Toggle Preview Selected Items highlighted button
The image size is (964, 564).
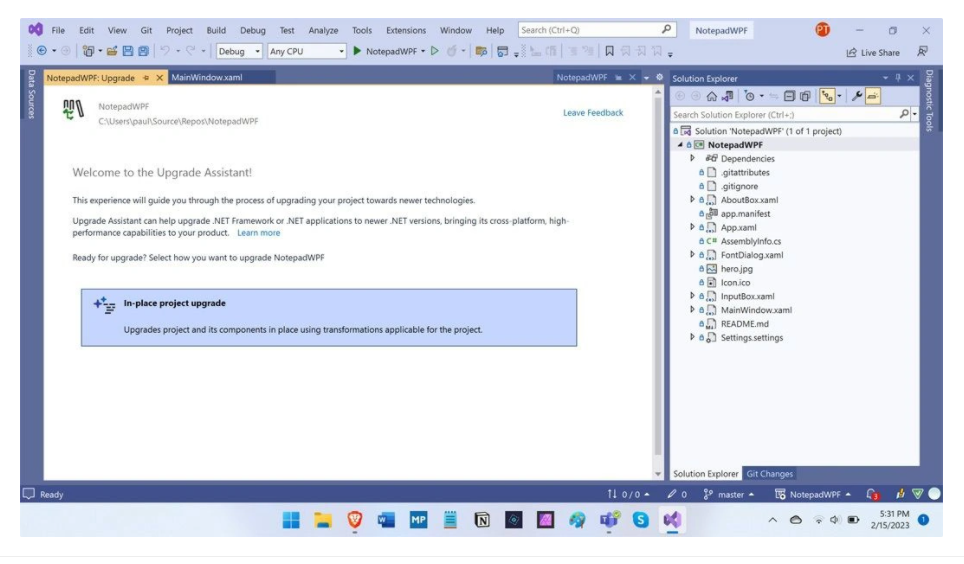pyautogui.click(x=873, y=96)
